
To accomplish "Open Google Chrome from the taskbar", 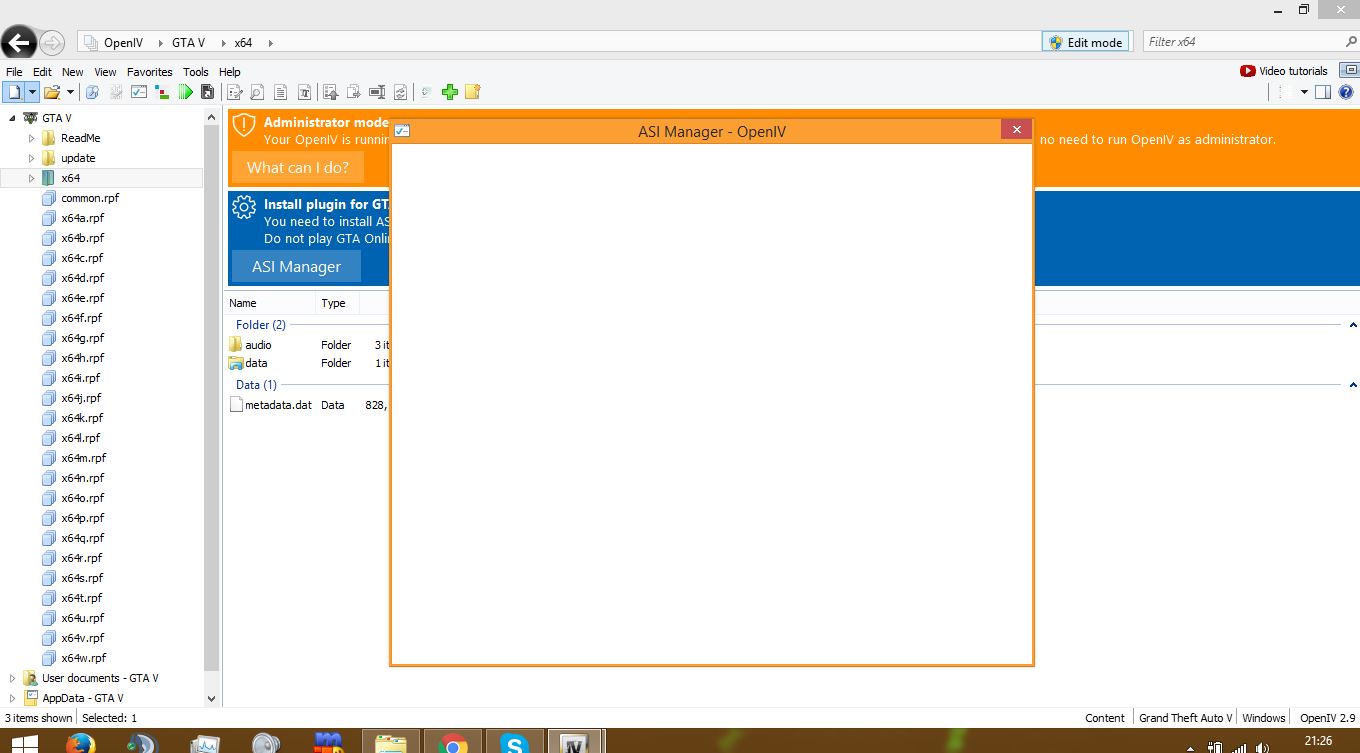I will pyautogui.click(x=453, y=744).
